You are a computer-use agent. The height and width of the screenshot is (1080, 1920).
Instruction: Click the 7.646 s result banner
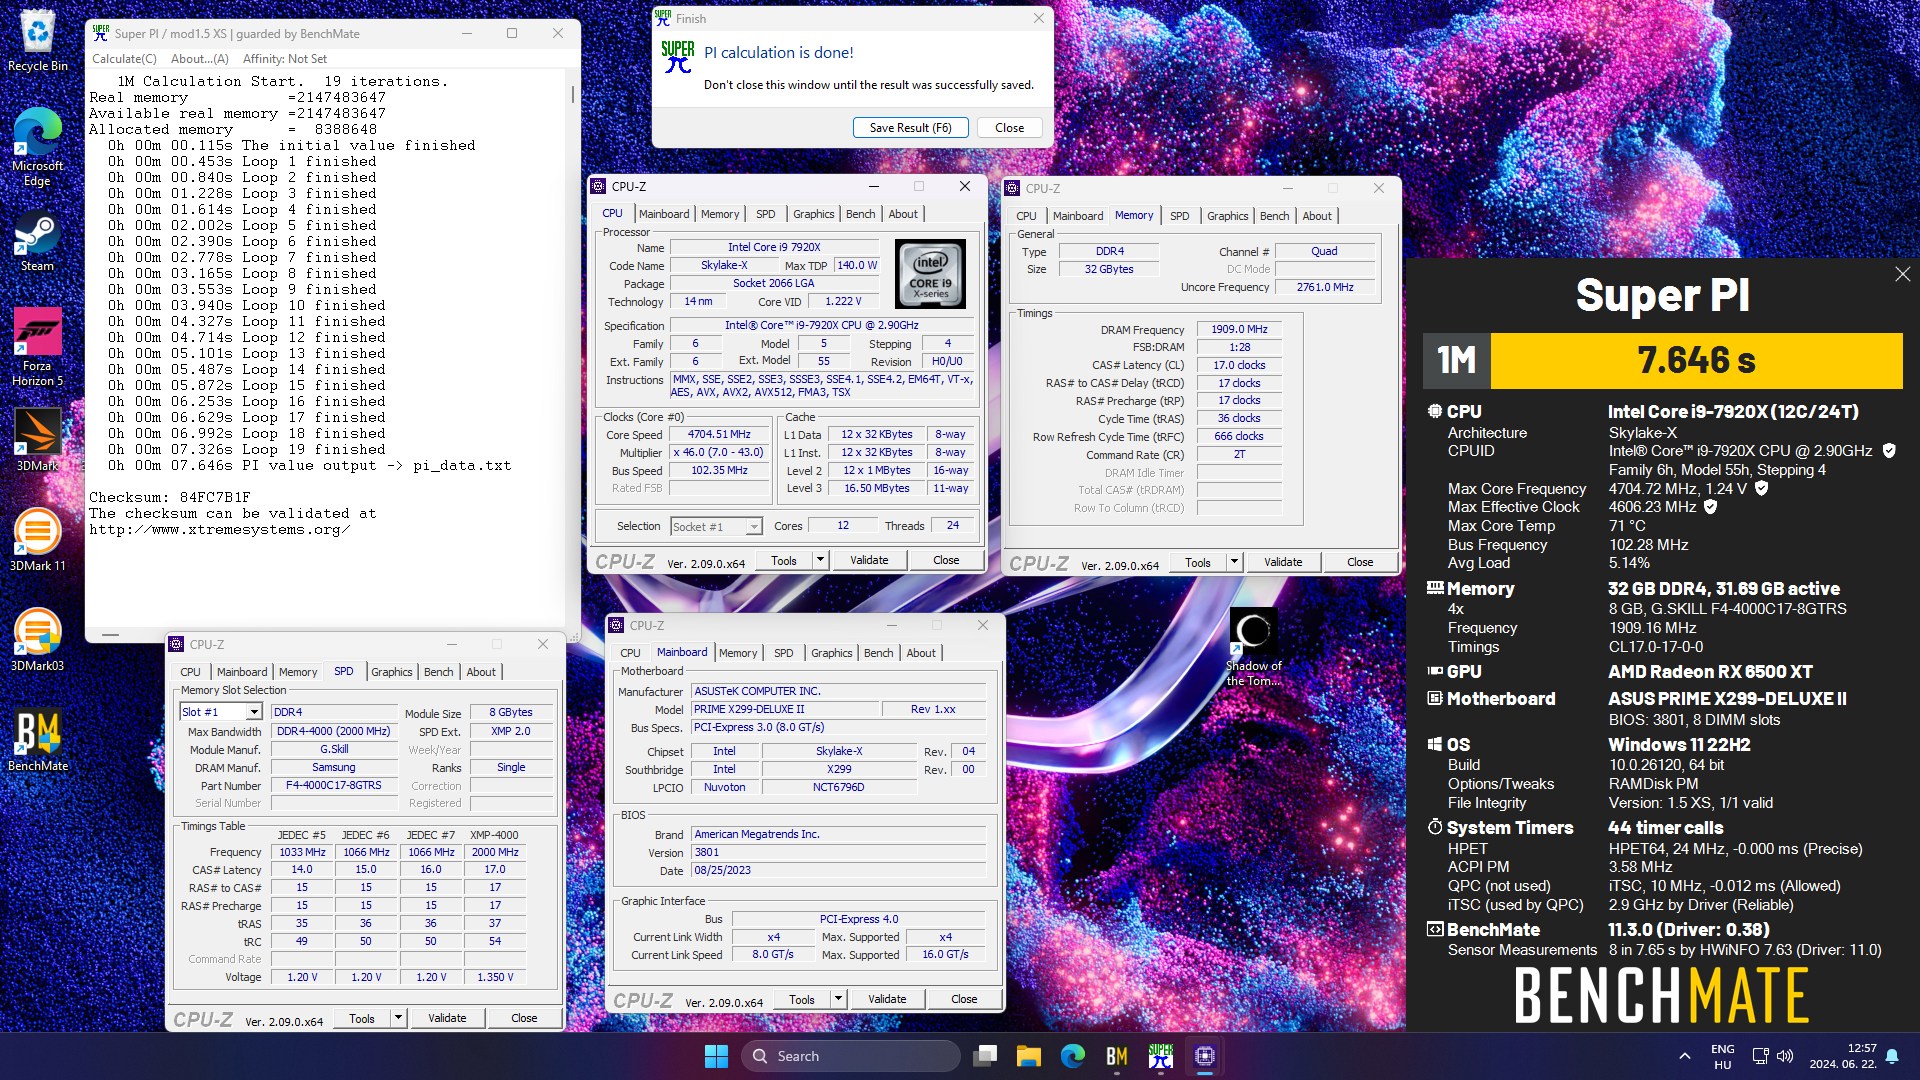(x=1696, y=360)
